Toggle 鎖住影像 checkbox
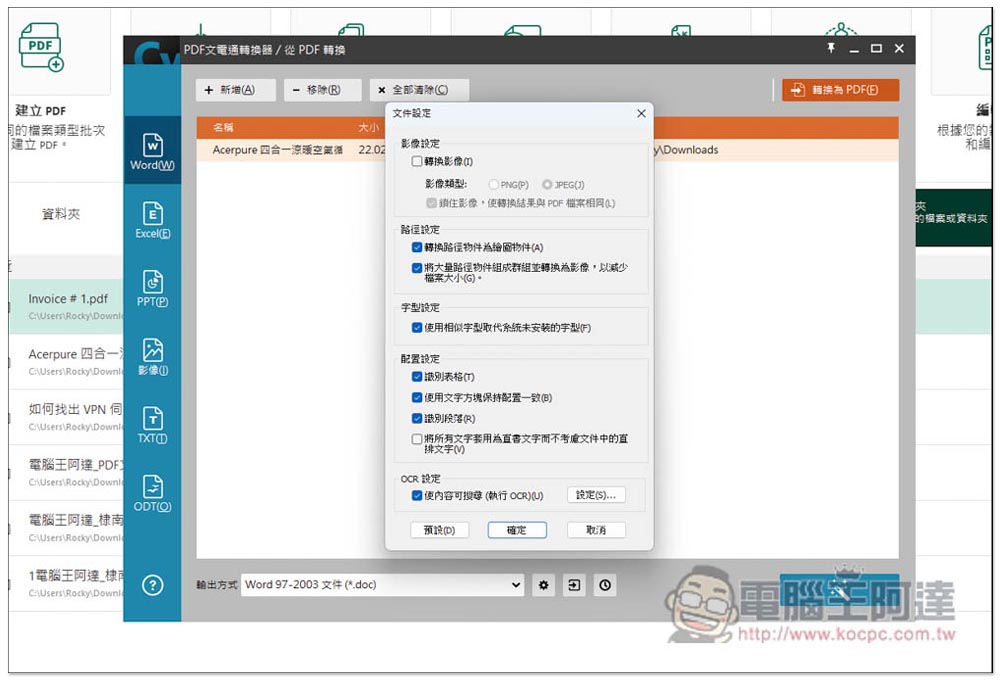The height and width of the screenshot is (681, 1000). 432,203
